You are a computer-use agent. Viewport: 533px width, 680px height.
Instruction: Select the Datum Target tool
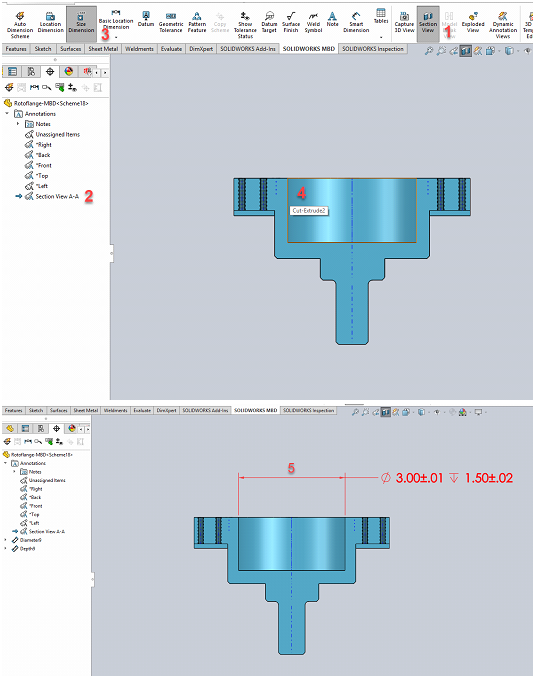269,23
